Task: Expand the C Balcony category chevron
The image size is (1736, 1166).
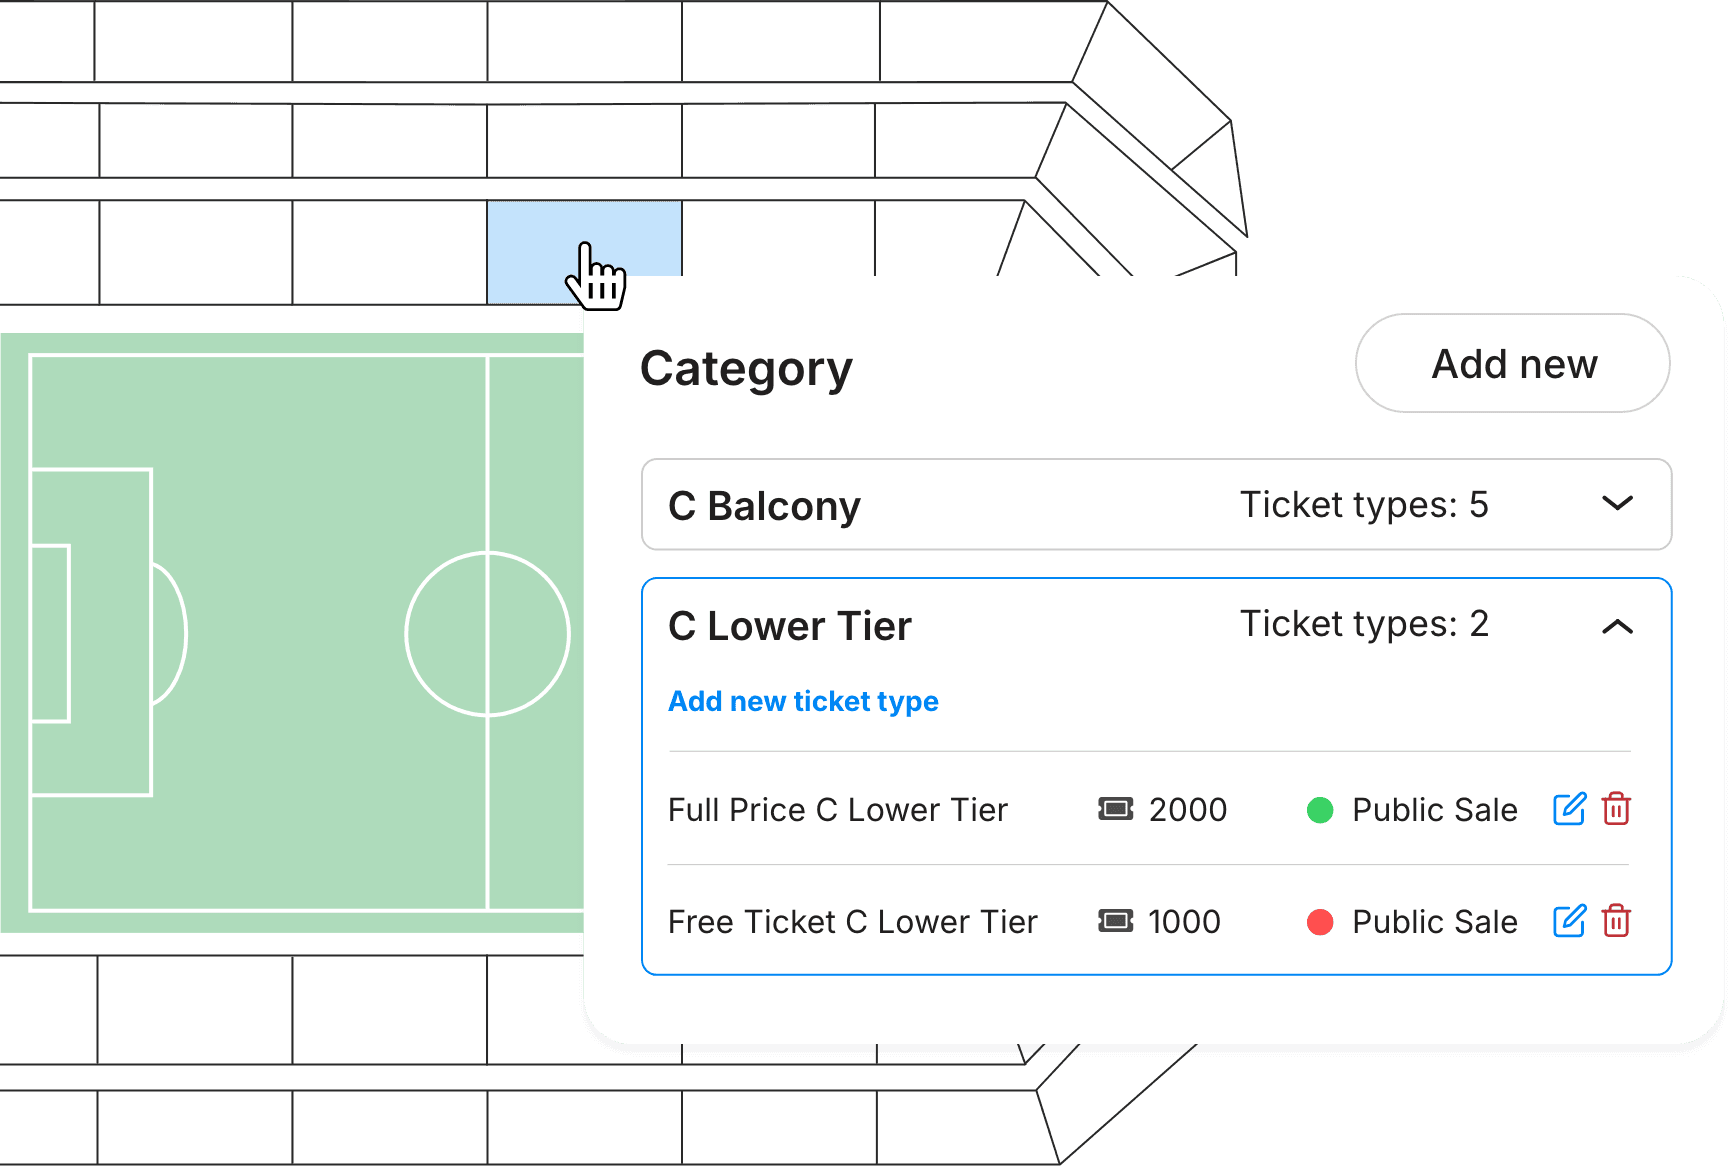Action: pos(1617,503)
